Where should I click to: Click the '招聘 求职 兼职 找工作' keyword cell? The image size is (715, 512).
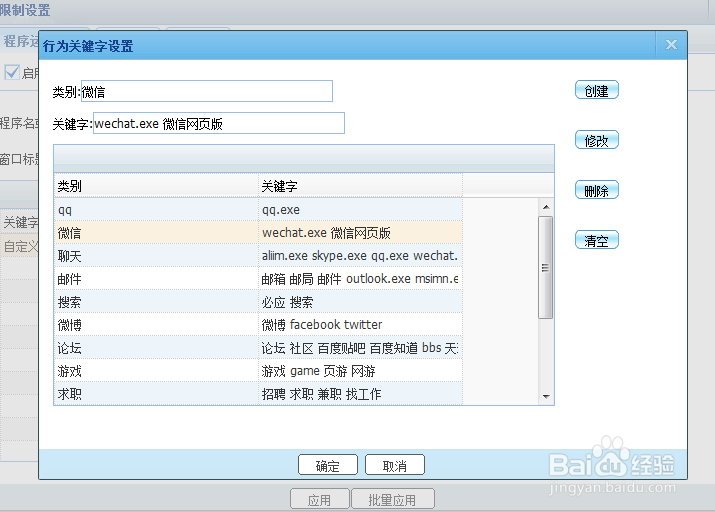tap(360, 394)
